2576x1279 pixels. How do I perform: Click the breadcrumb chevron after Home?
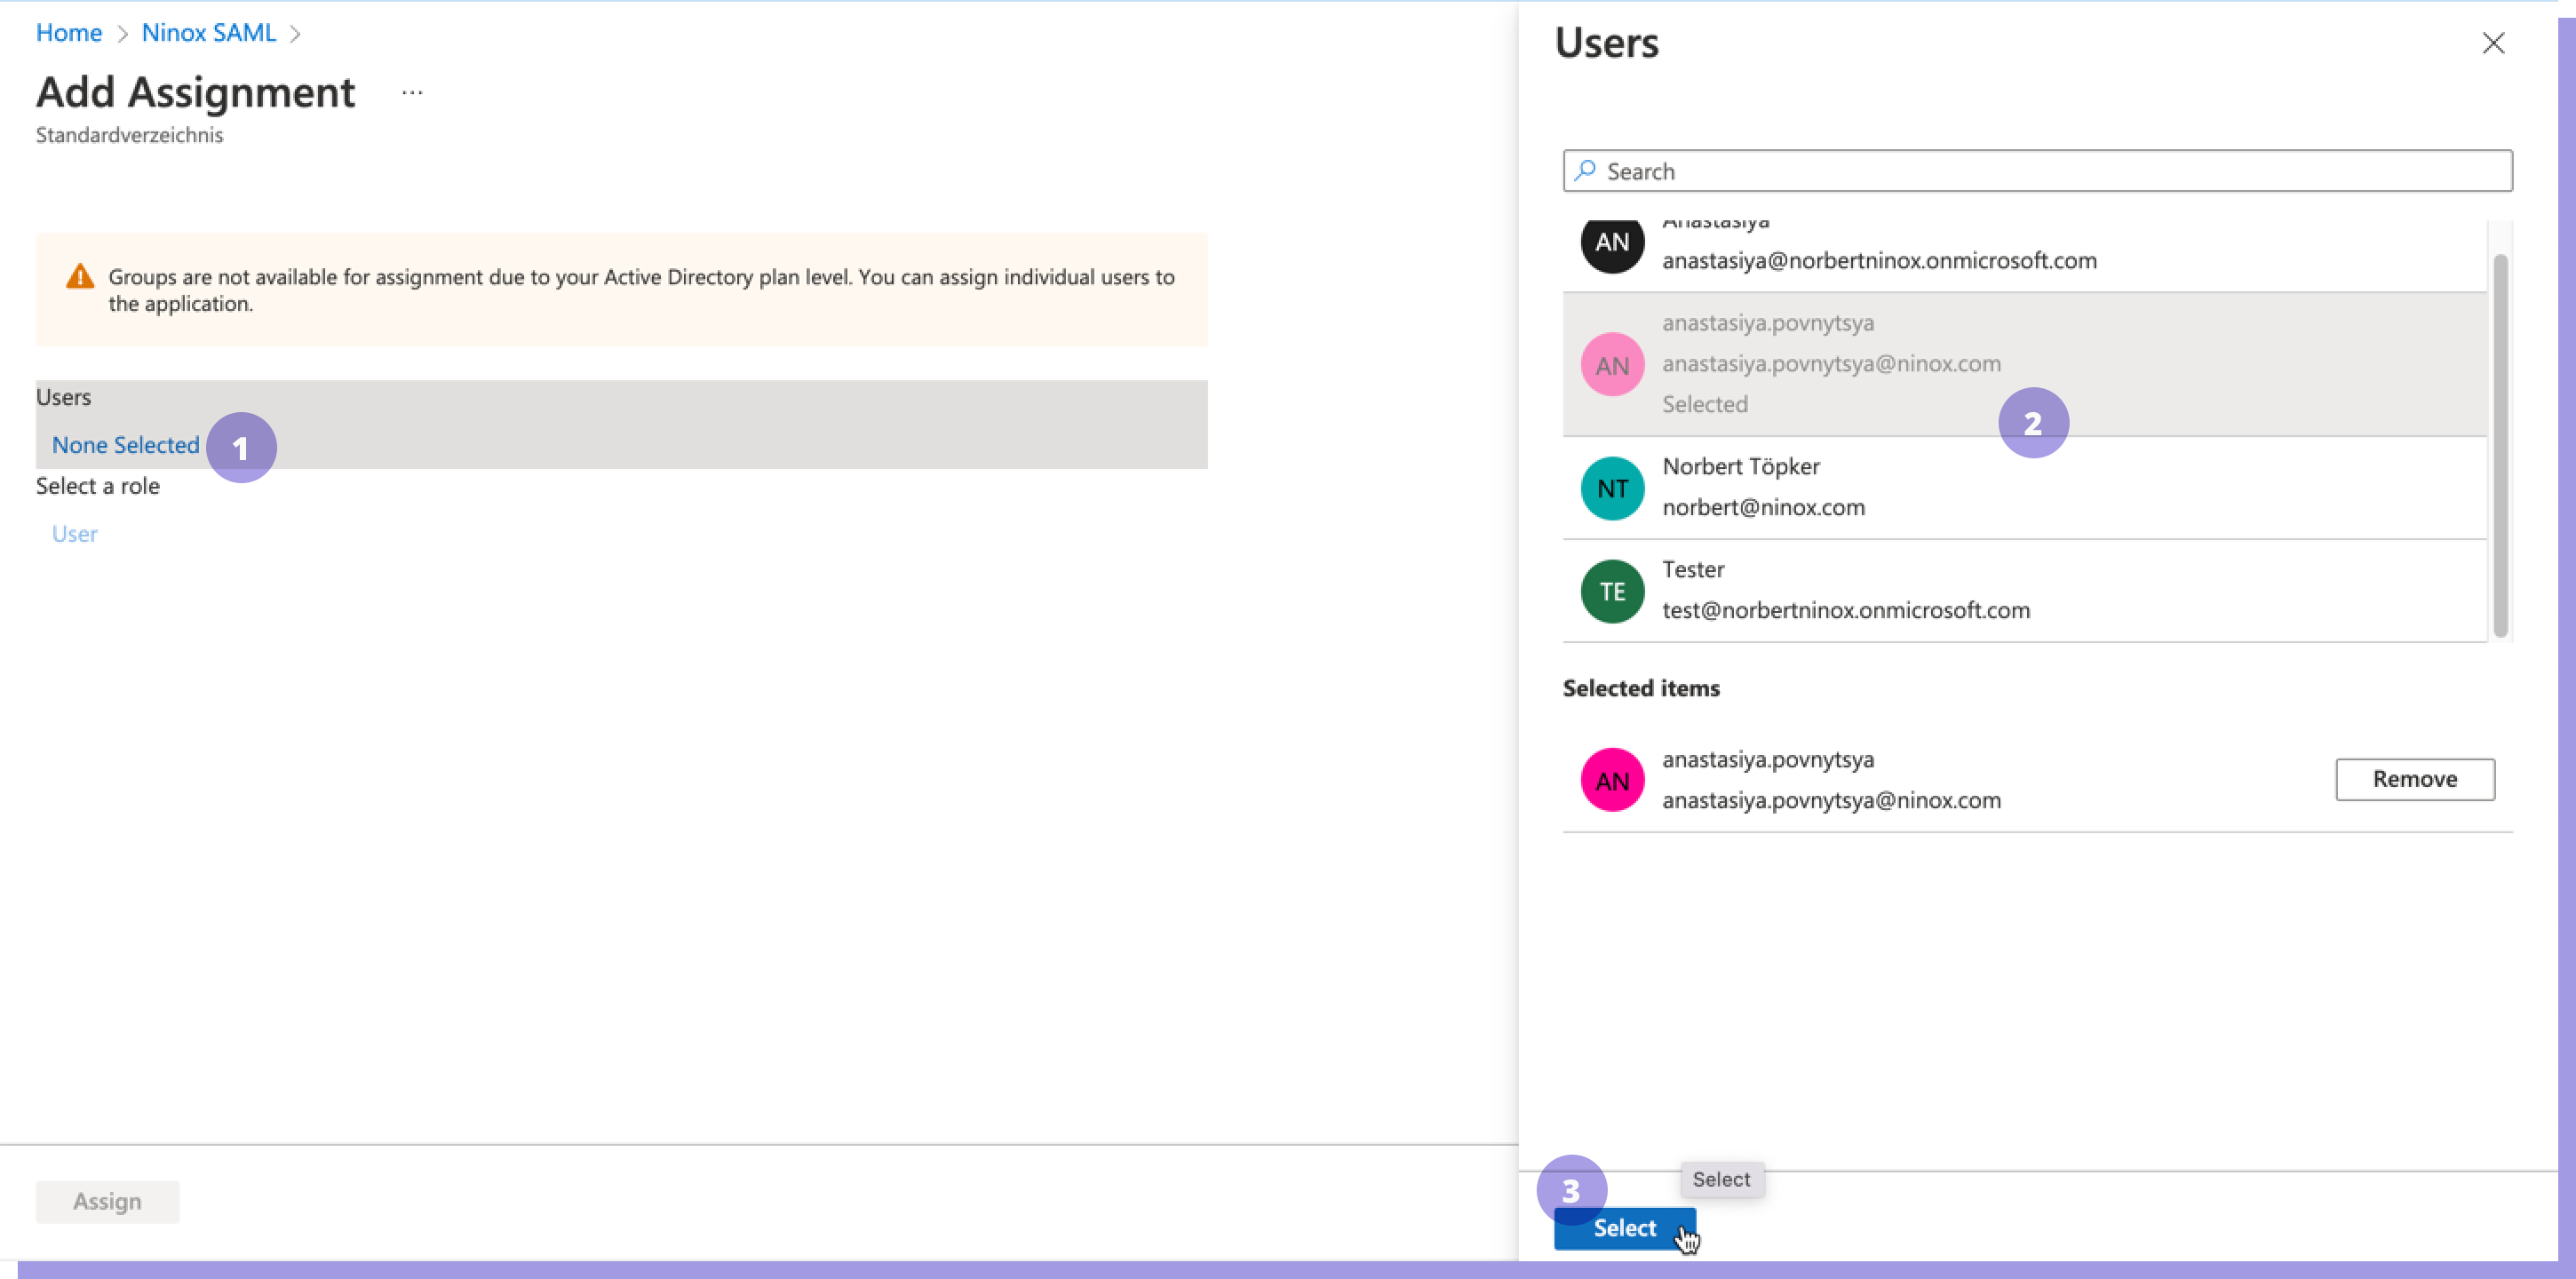click(122, 34)
